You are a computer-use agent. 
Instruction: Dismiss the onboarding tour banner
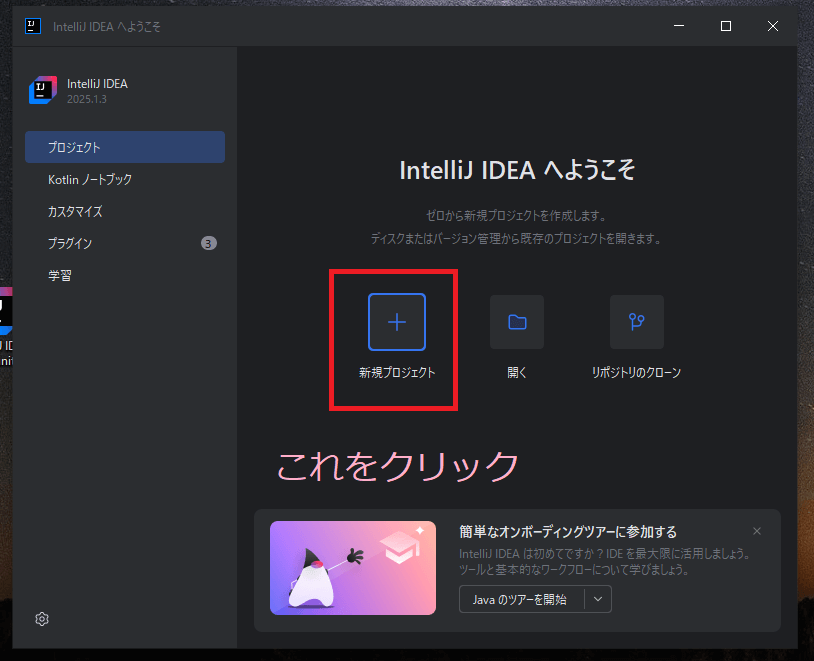(x=757, y=531)
